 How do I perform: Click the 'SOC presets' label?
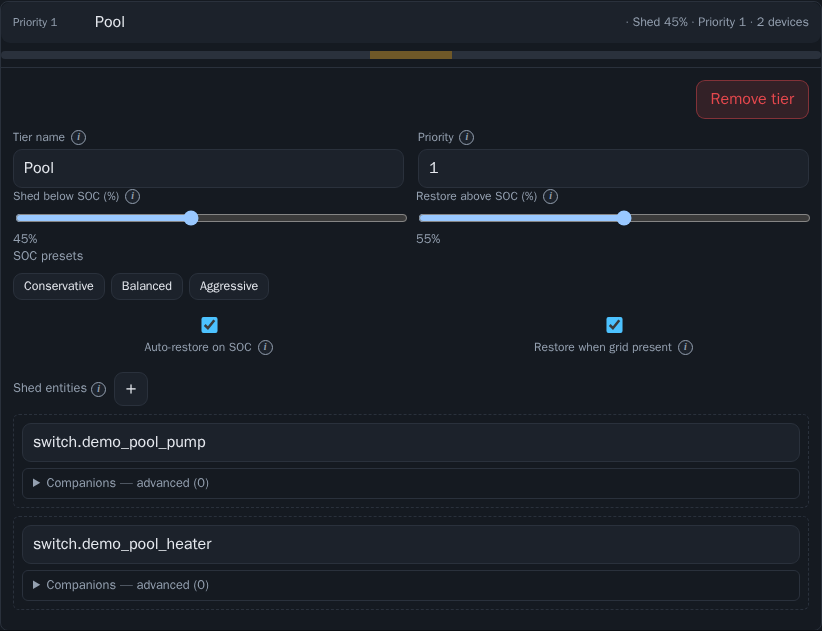pyautogui.click(x=48, y=256)
